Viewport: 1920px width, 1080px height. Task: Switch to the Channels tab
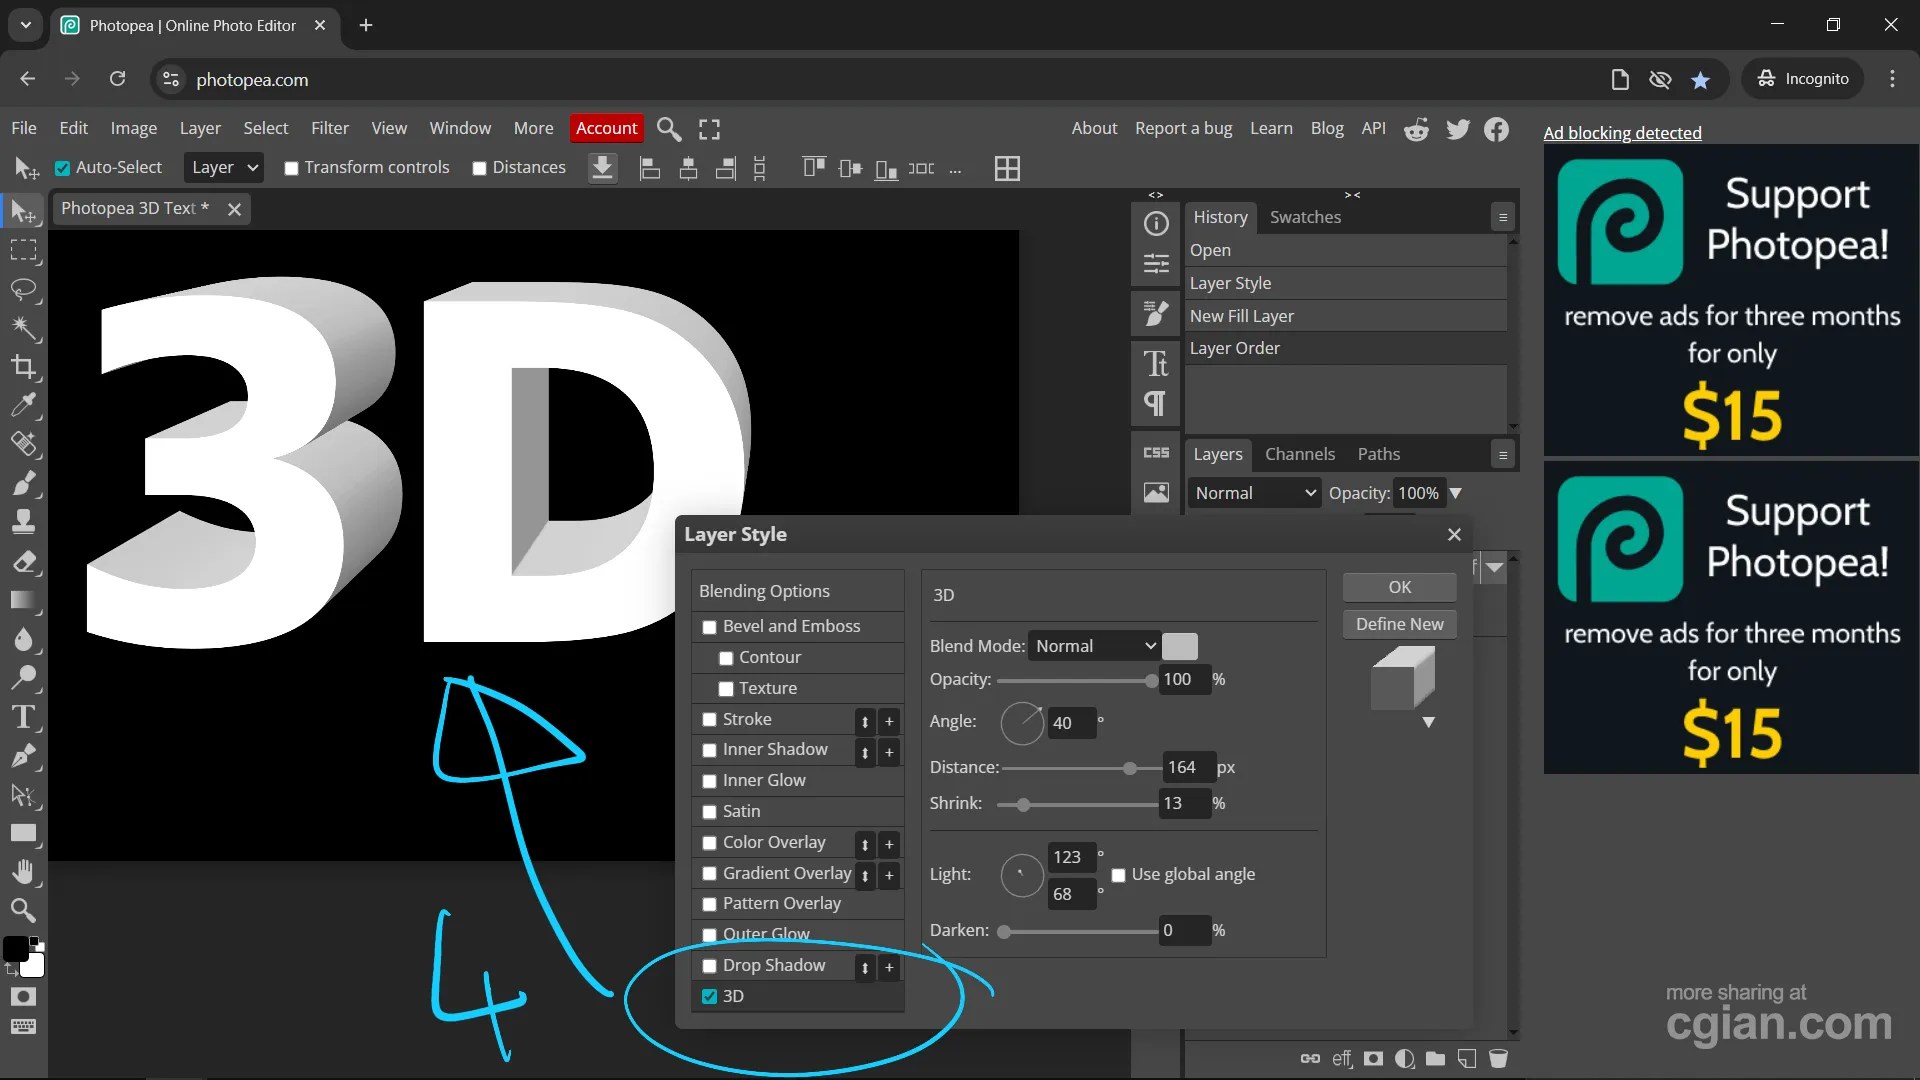pos(1299,454)
